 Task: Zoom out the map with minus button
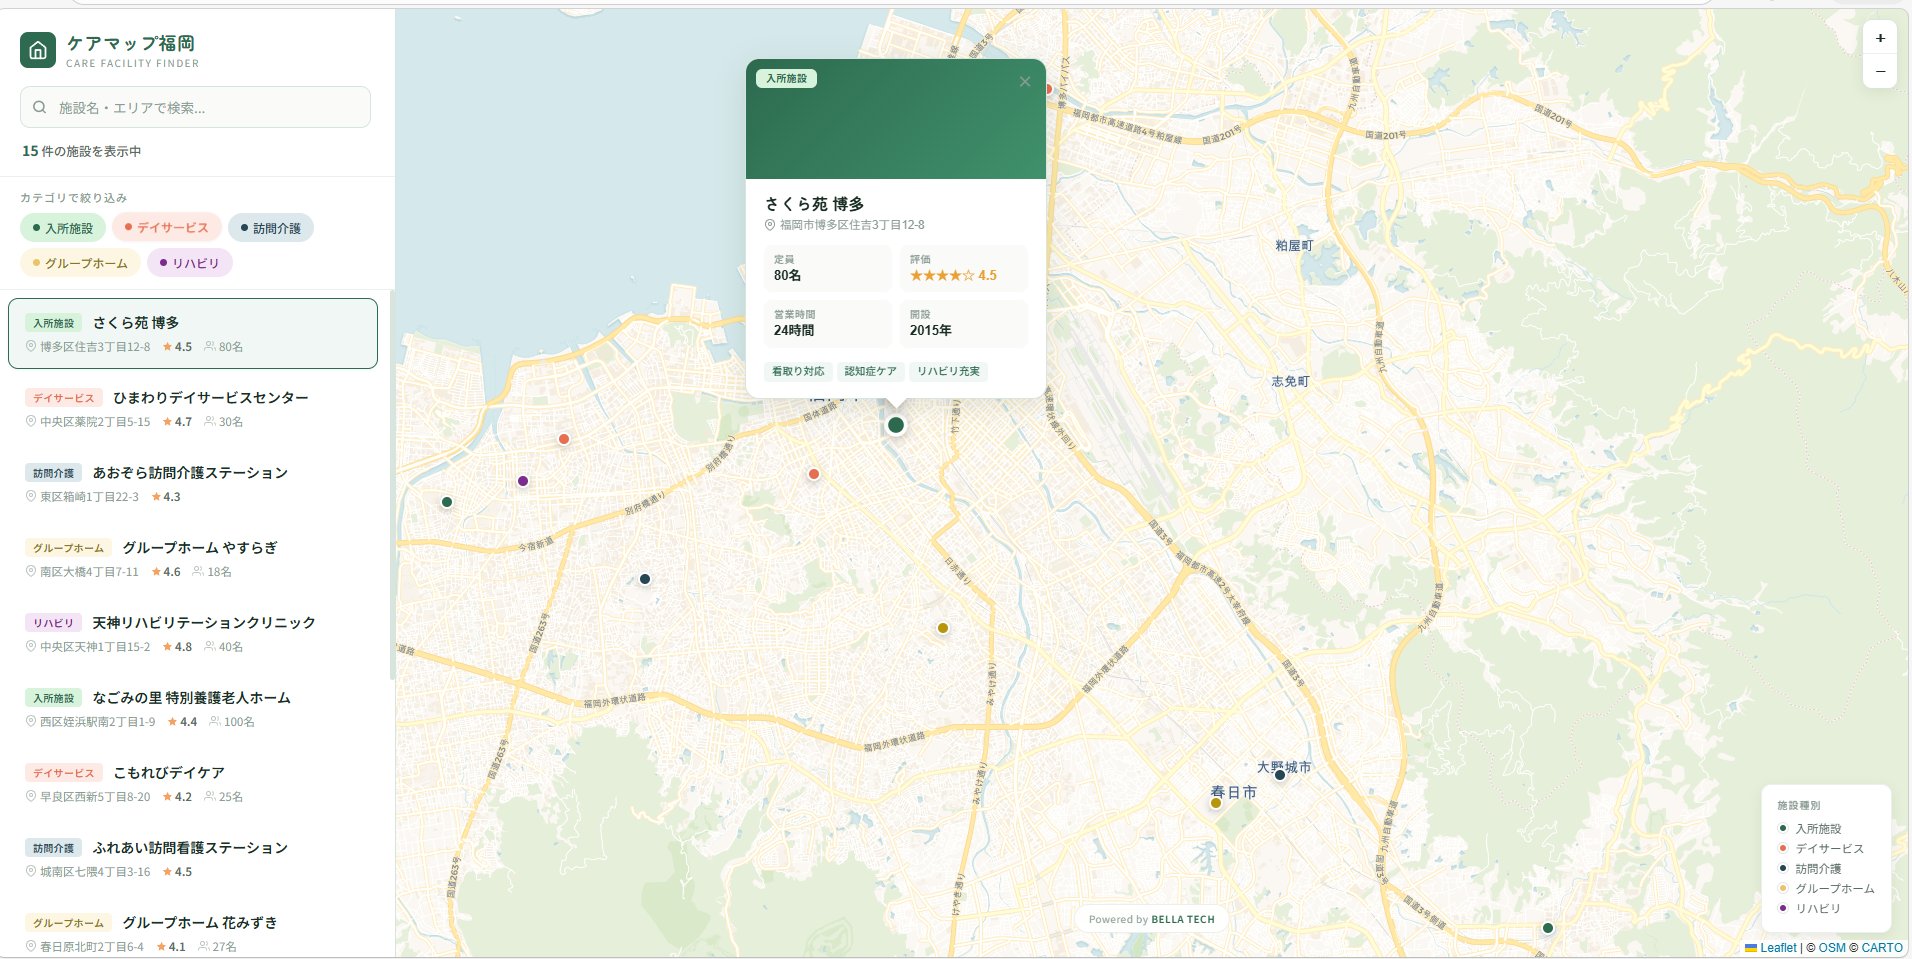point(1880,71)
